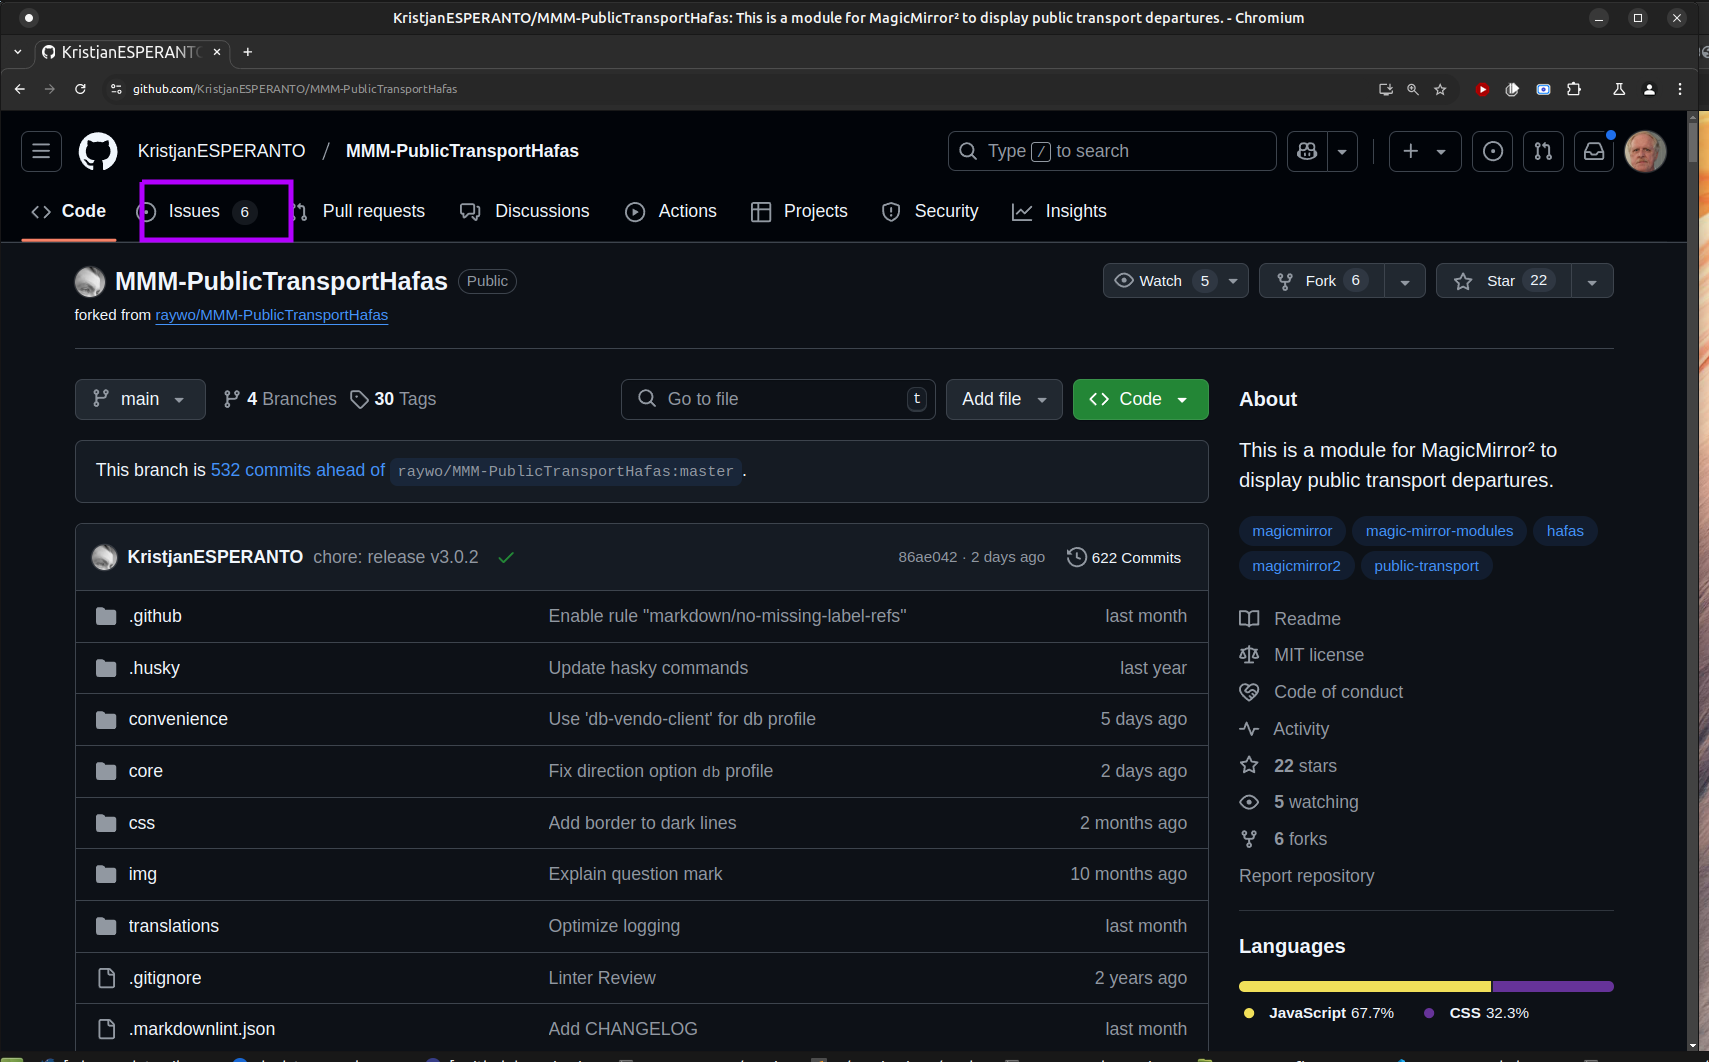Open a new browser tab
This screenshot has width=1709, height=1062.
point(248,52)
